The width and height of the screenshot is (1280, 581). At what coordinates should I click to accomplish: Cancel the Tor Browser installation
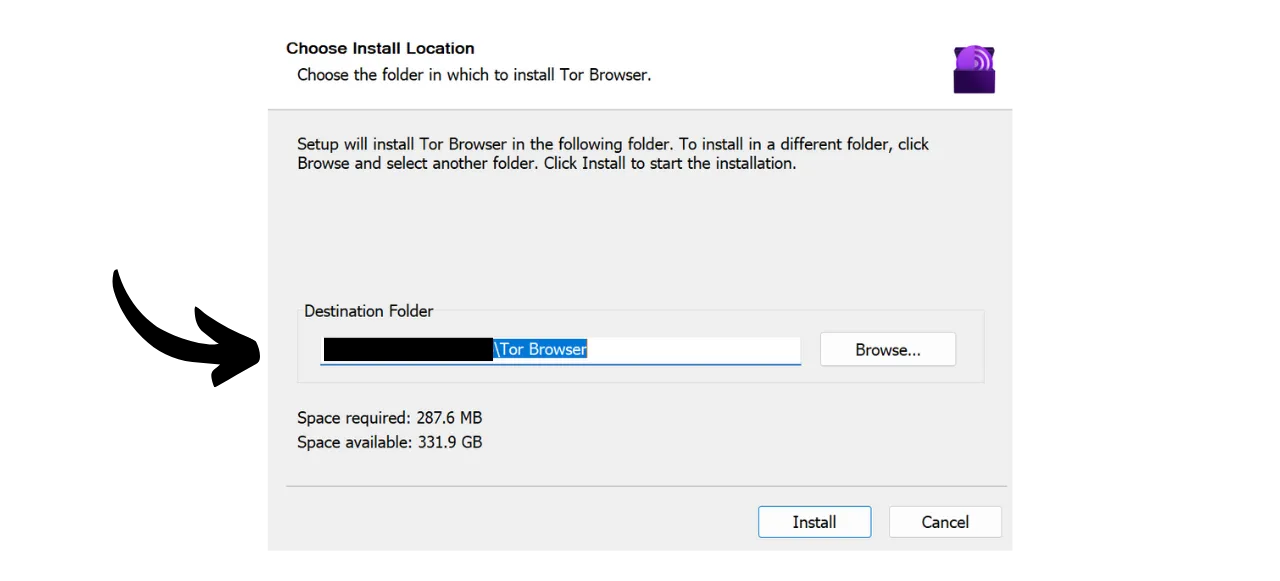944,521
